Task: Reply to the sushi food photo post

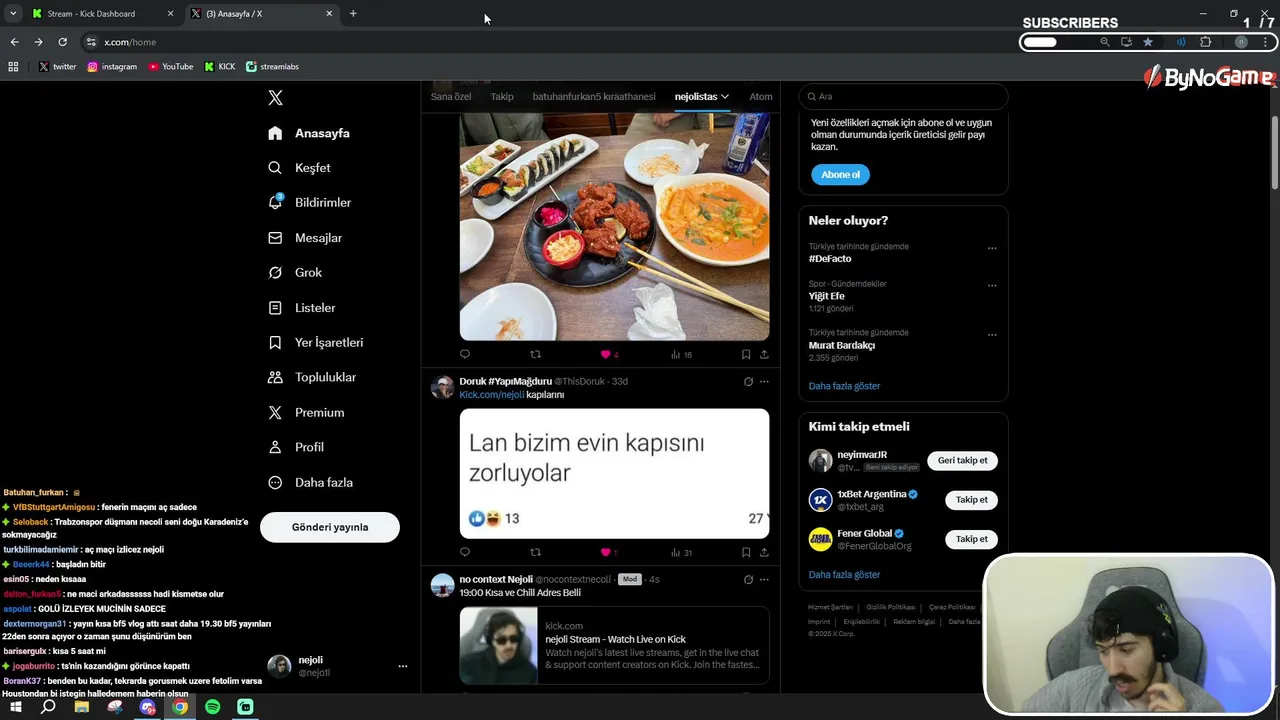Action: click(x=465, y=354)
